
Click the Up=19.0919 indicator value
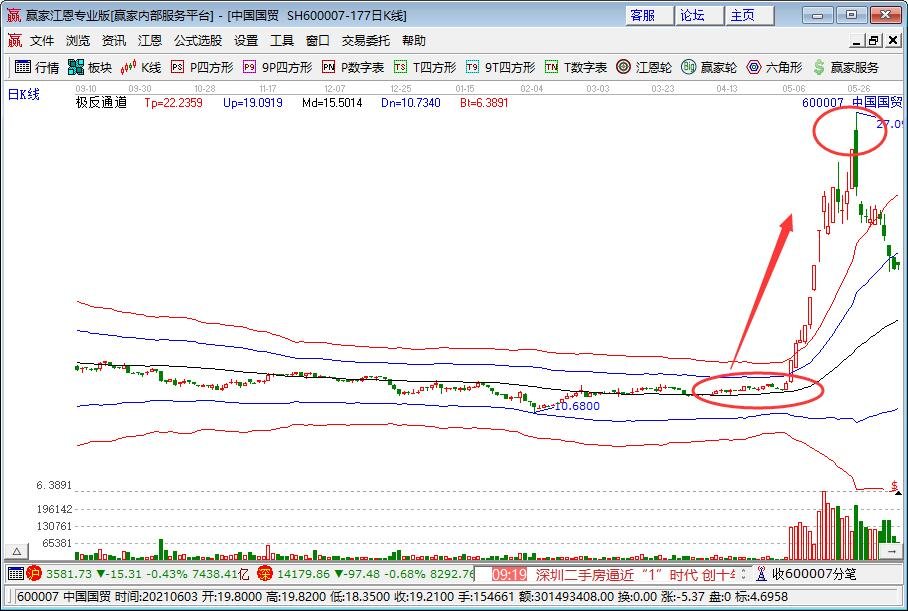(x=252, y=103)
